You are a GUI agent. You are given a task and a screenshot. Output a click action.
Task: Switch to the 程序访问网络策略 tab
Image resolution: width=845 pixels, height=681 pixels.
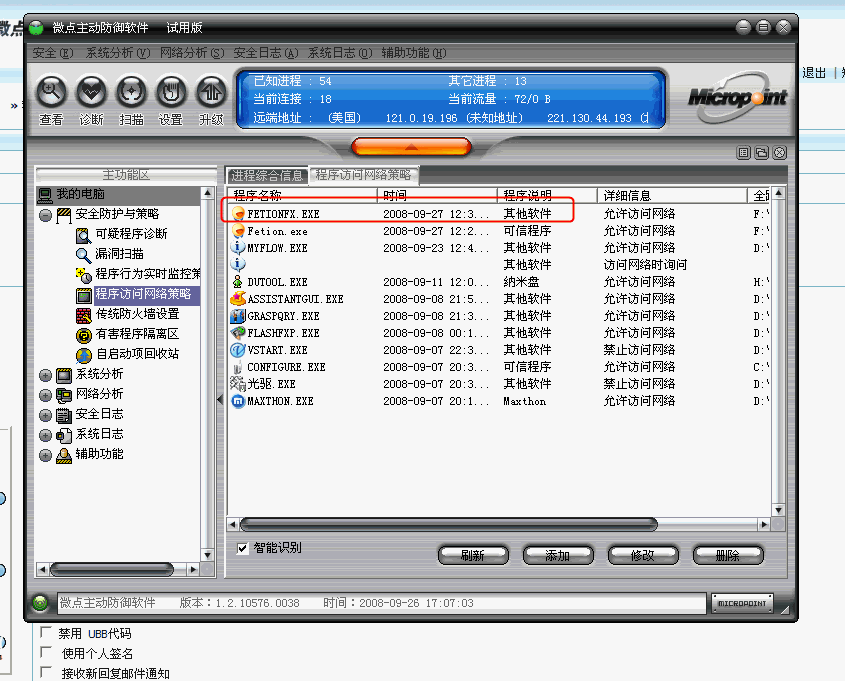pos(363,175)
